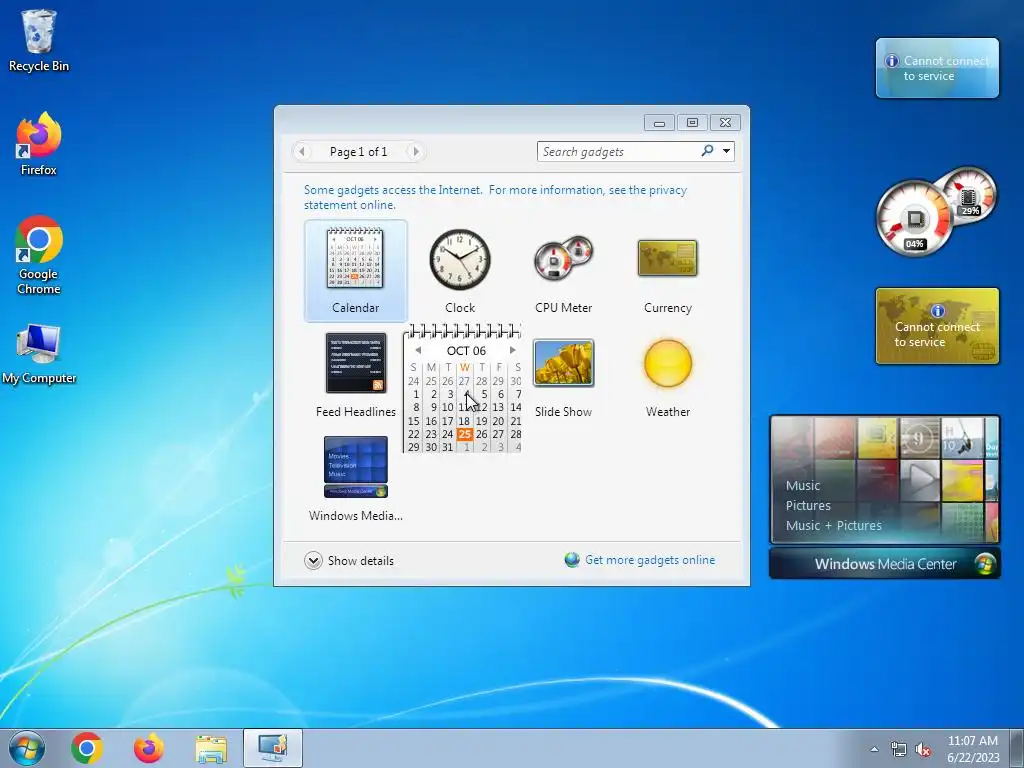The height and width of the screenshot is (768, 1024).
Task: Close the gadget gallery window
Action: (x=725, y=122)
